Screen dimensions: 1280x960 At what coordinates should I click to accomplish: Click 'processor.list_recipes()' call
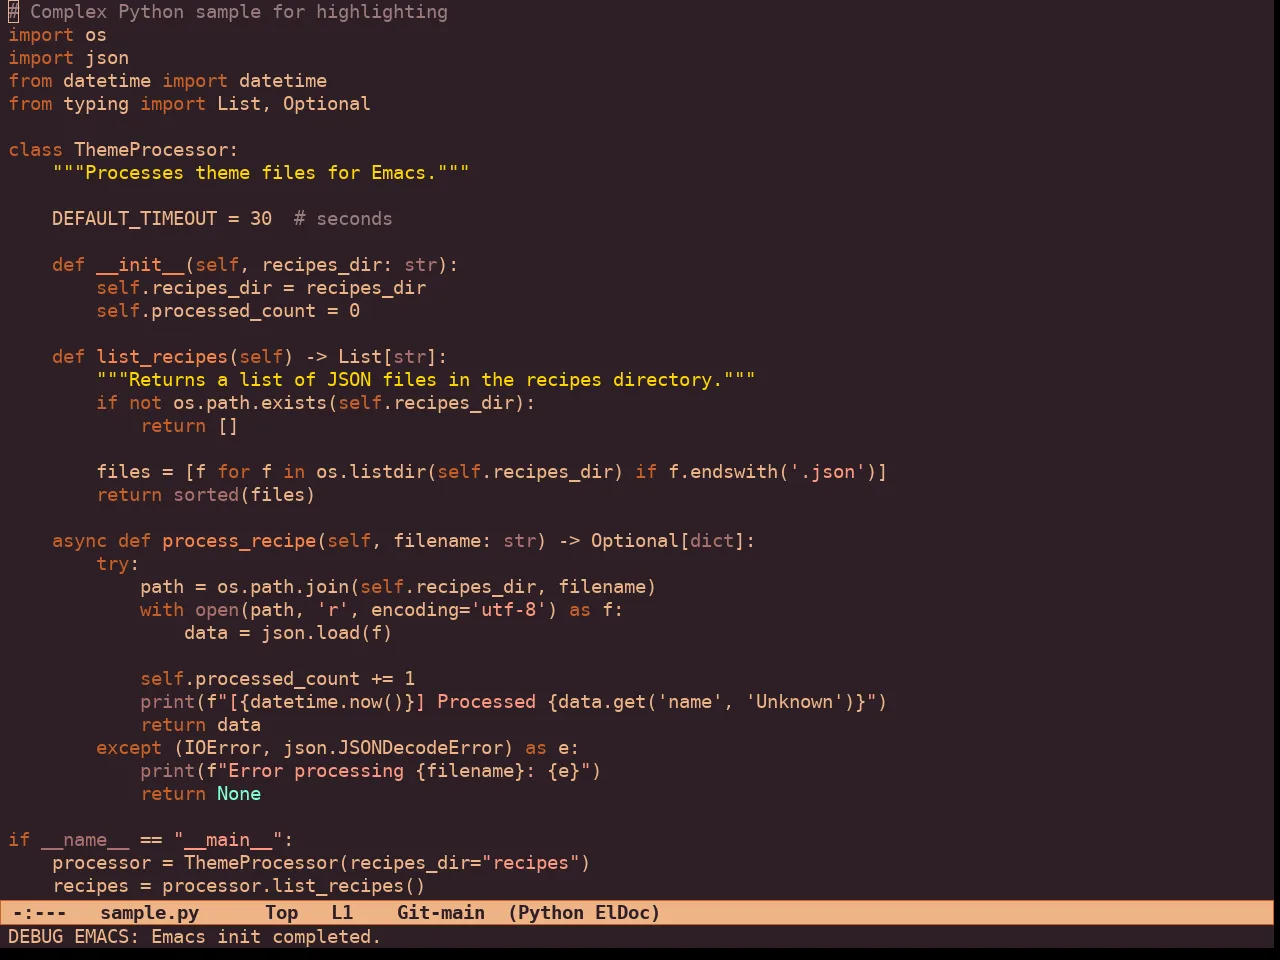tap(294, 886)
